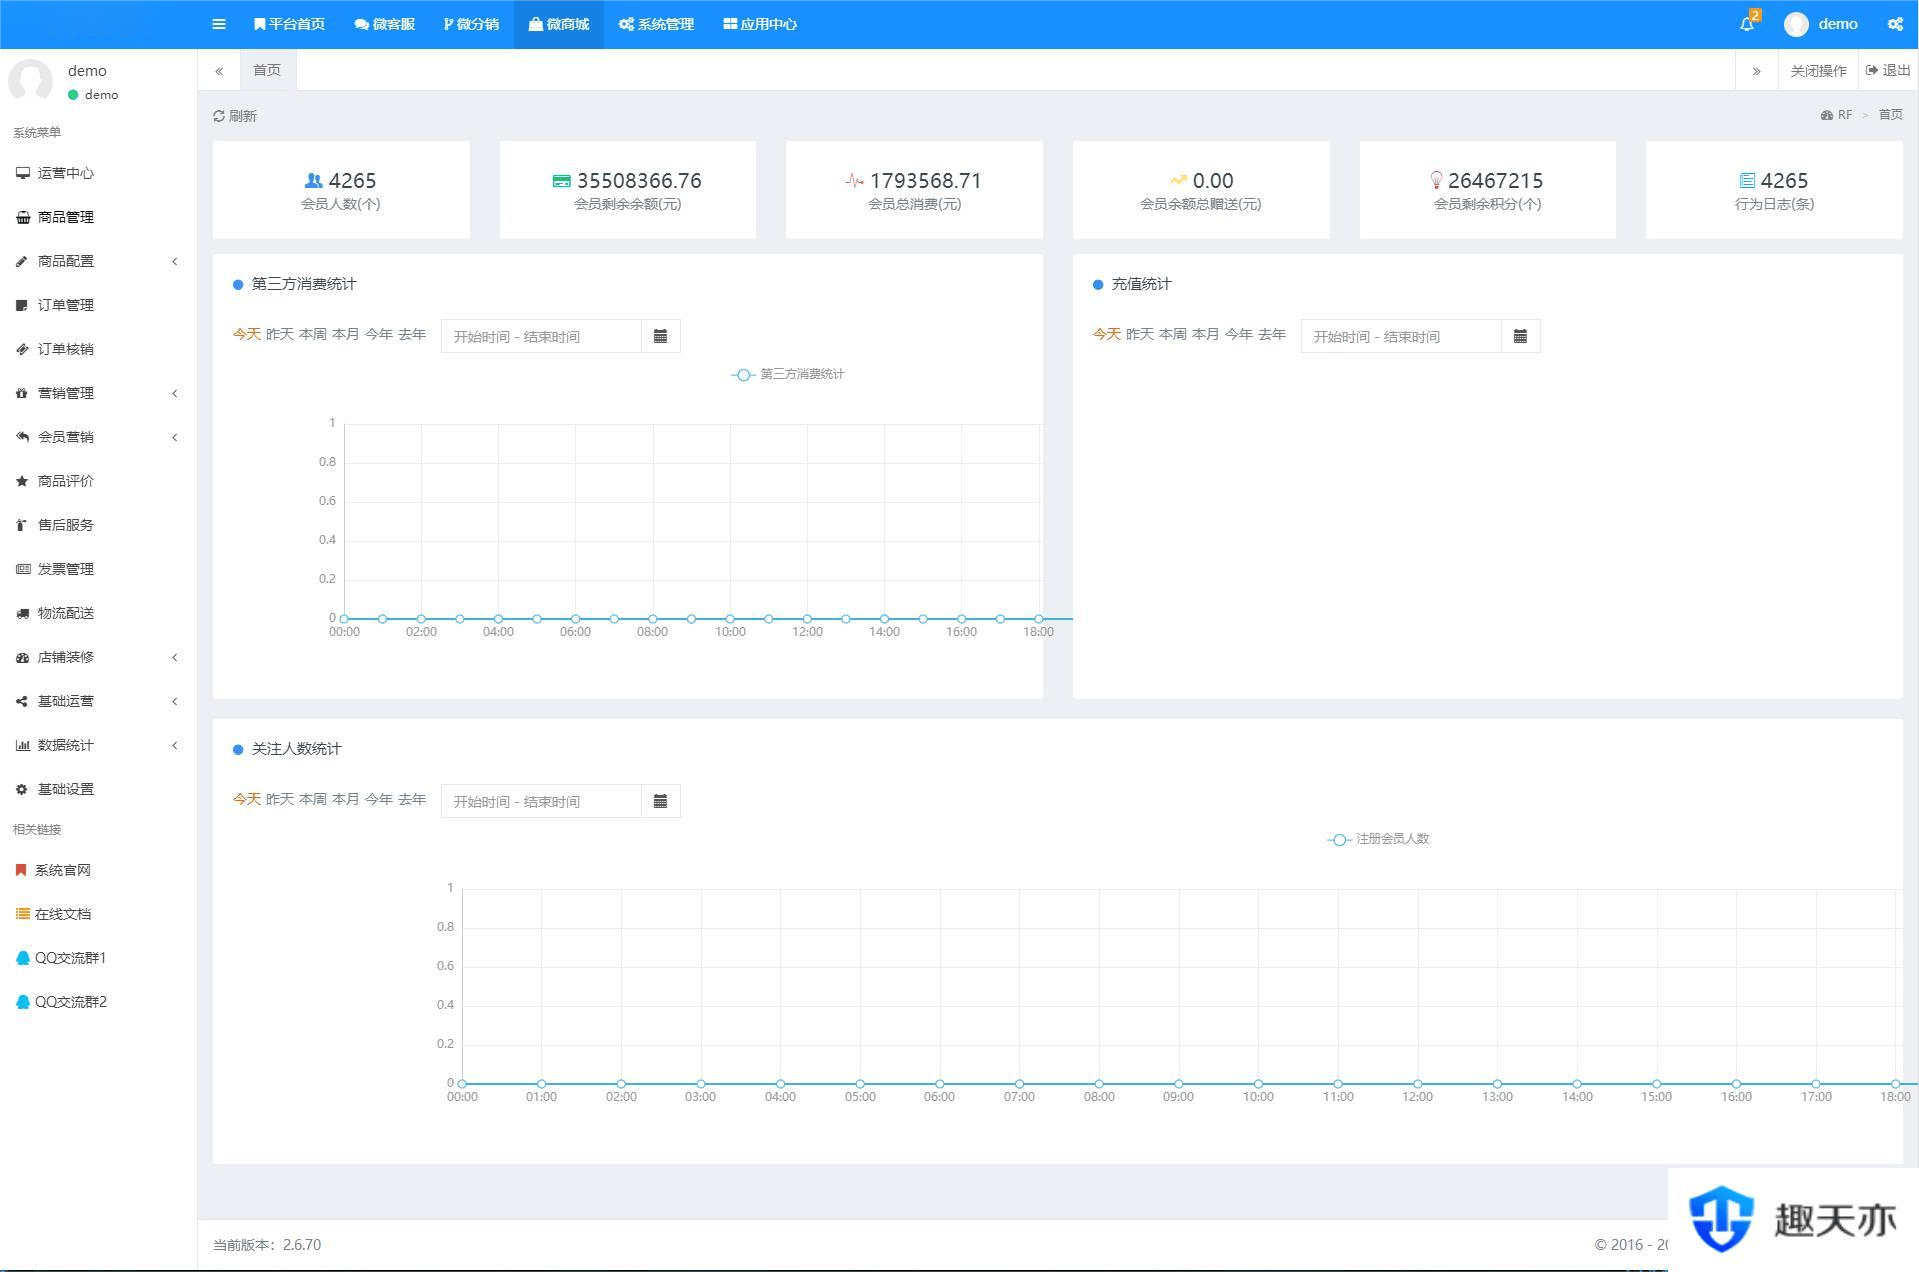Viewport: 1919px width, 1272px height.
Task: Select 本周 filter in 第三方消费统计
Action: [313, 334]
